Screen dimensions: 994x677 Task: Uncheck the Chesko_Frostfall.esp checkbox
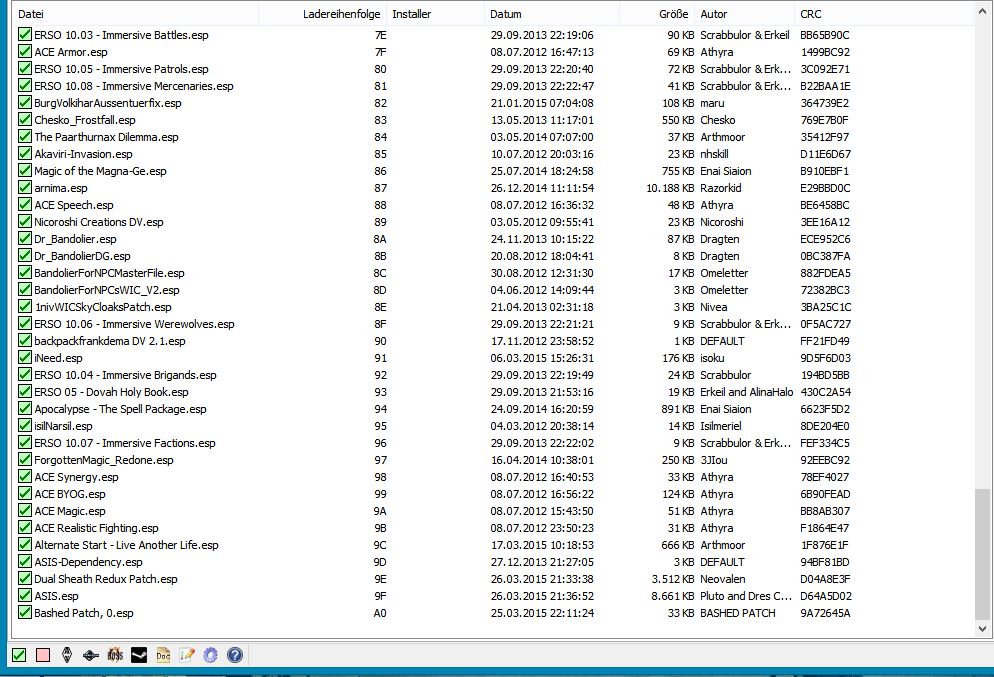[x=25, y=120]
